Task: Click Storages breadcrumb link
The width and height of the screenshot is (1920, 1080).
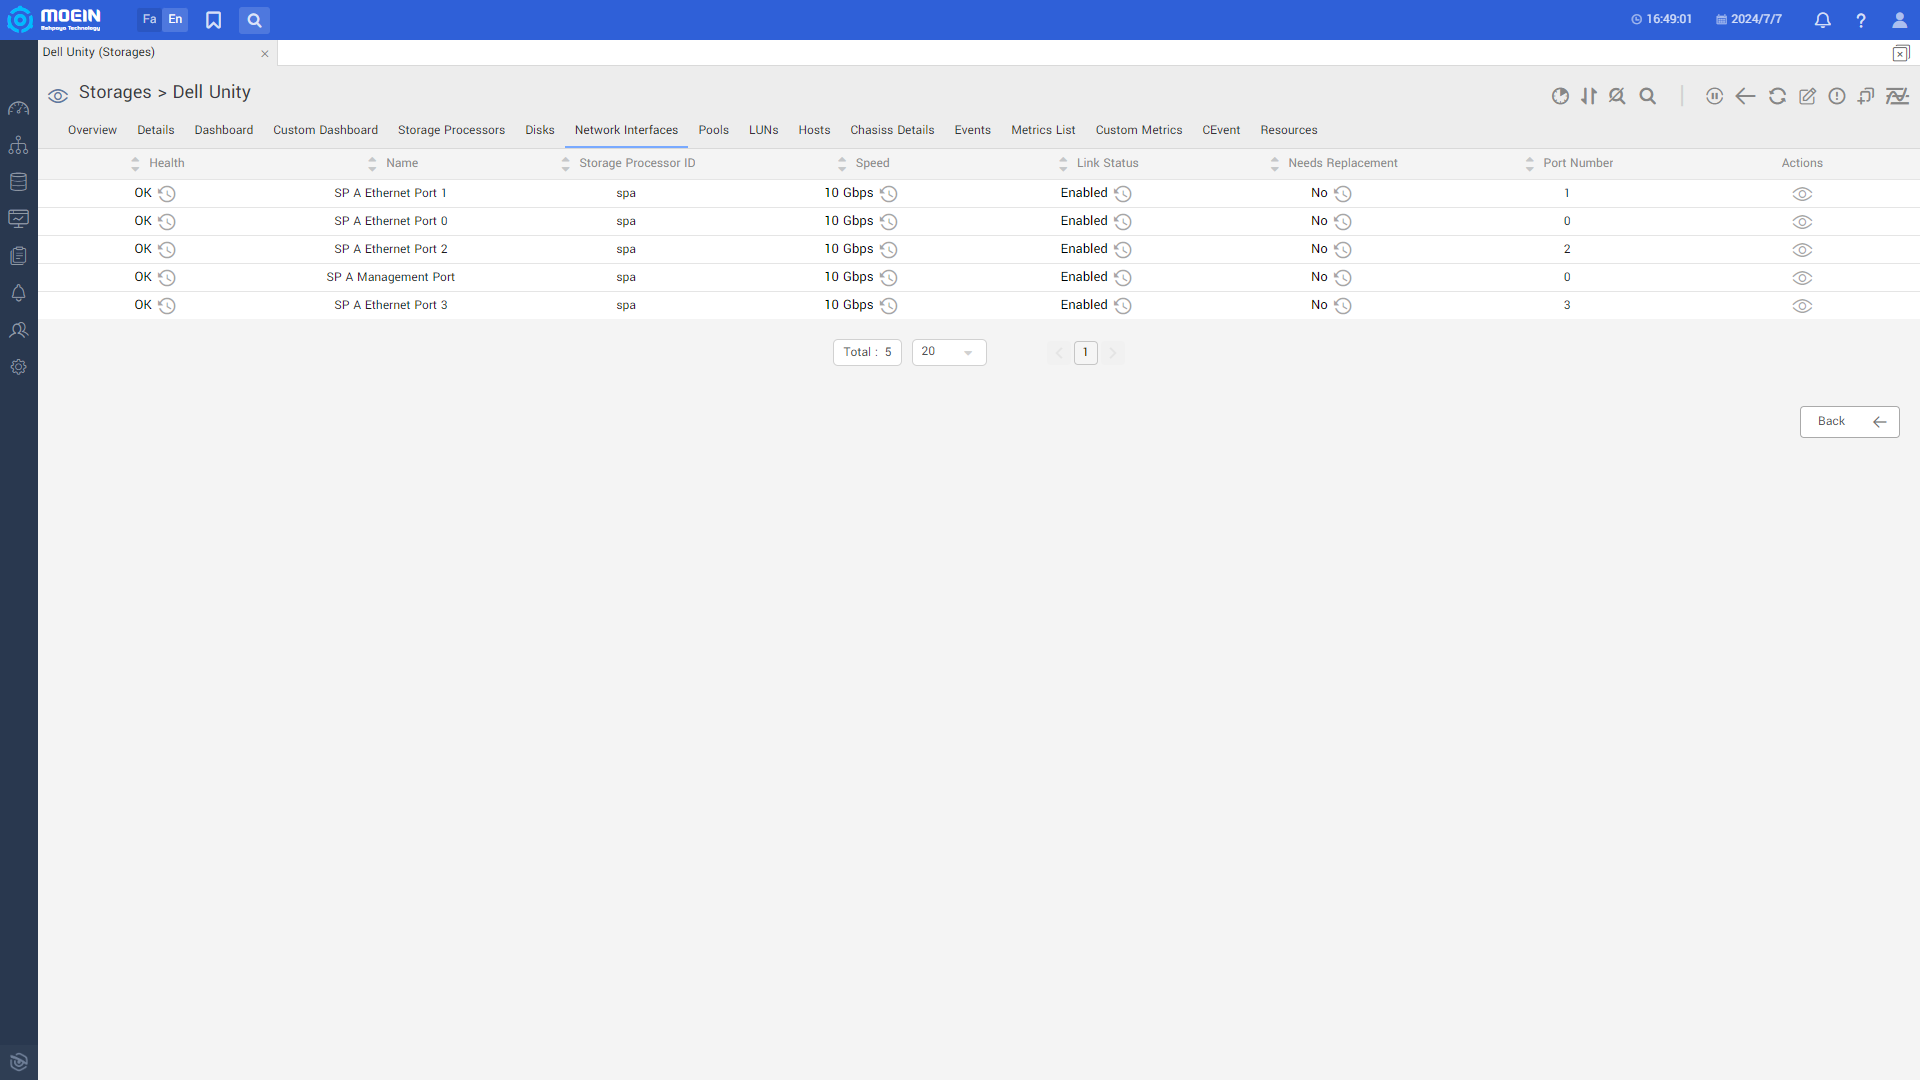Action: pyautogui.click(x=115, y=92)
